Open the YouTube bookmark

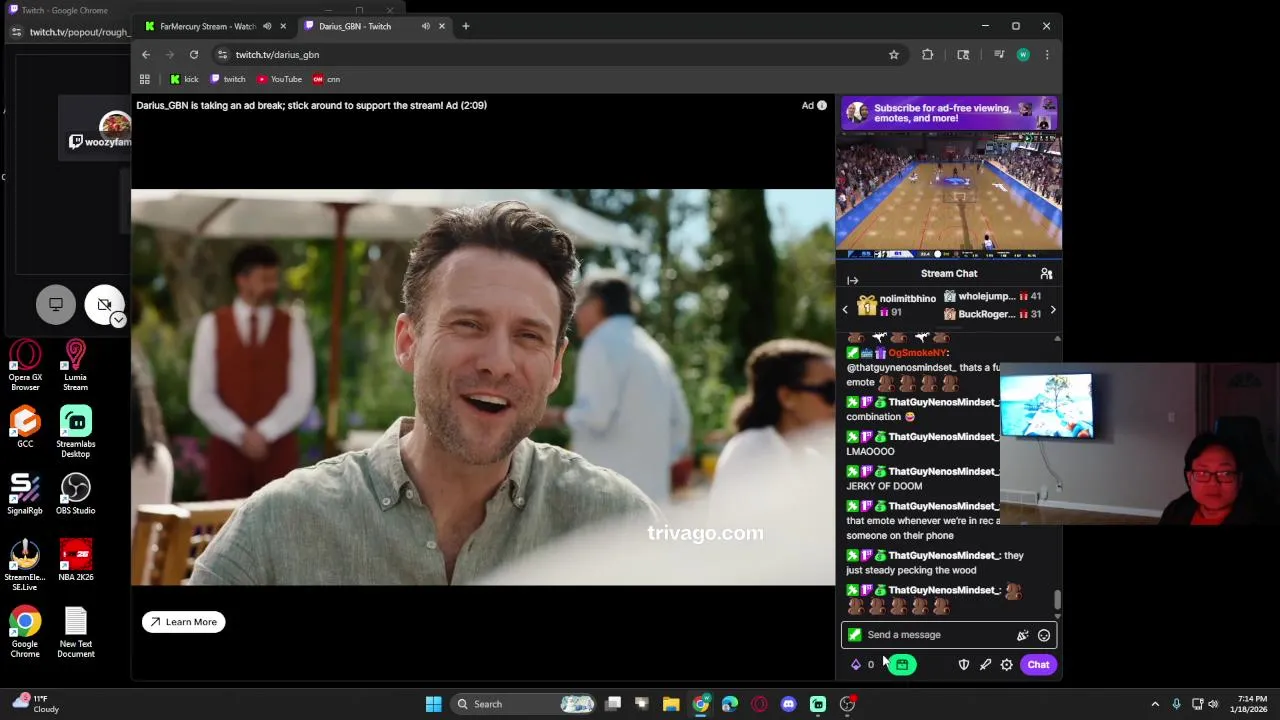279,79
